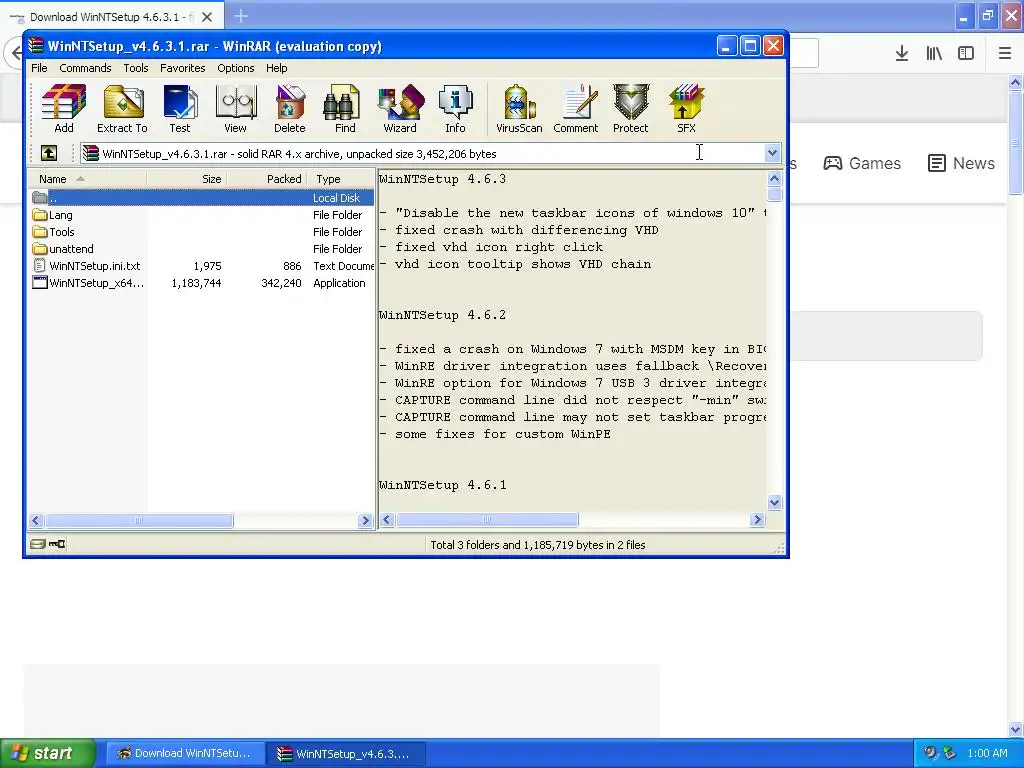Image resolution: width=1024 pixels, height=768 pixels.
Task: Click the system tray clock
Action: [x=987, y=753]
